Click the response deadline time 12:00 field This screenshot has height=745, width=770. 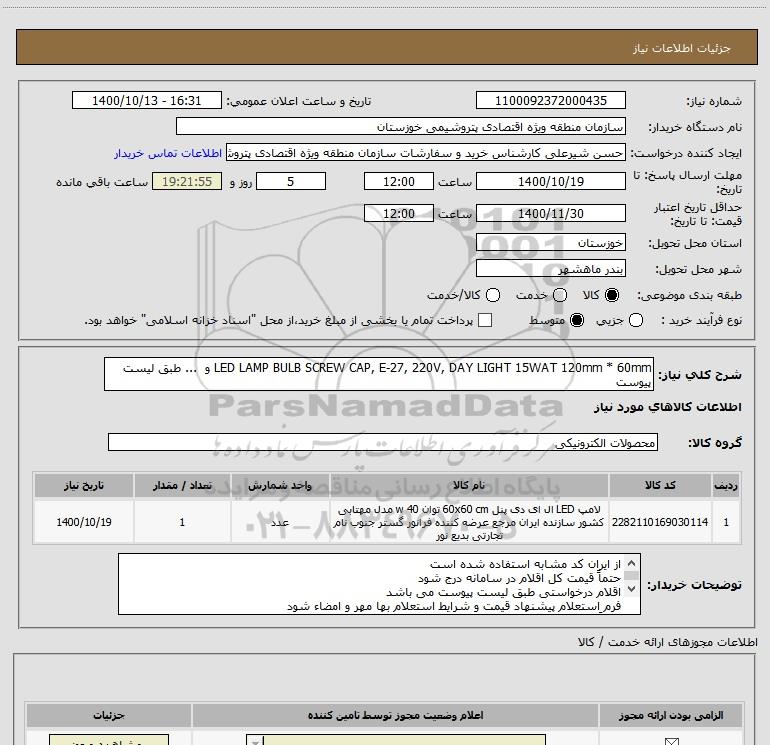[399, 181]
